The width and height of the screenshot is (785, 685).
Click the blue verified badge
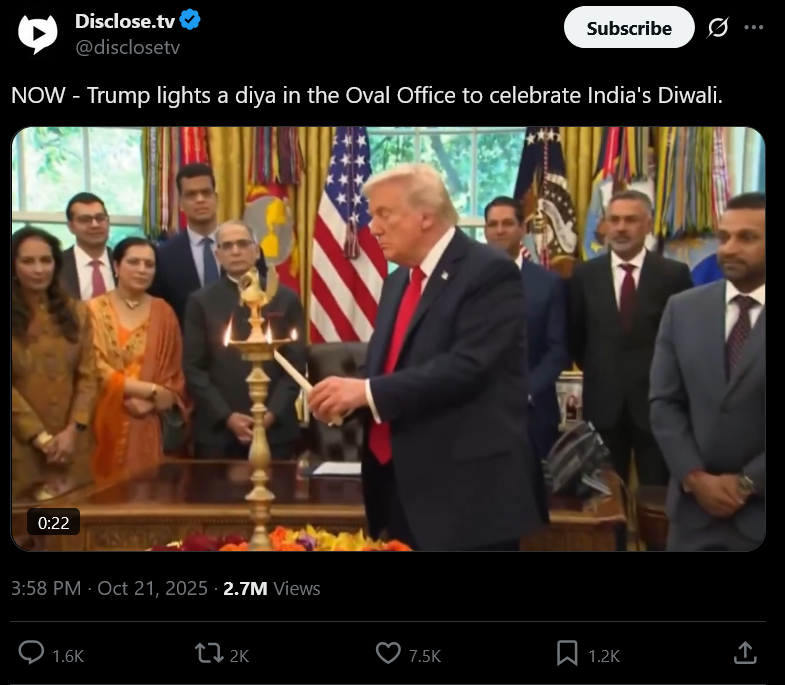click(x=190, y=20)
